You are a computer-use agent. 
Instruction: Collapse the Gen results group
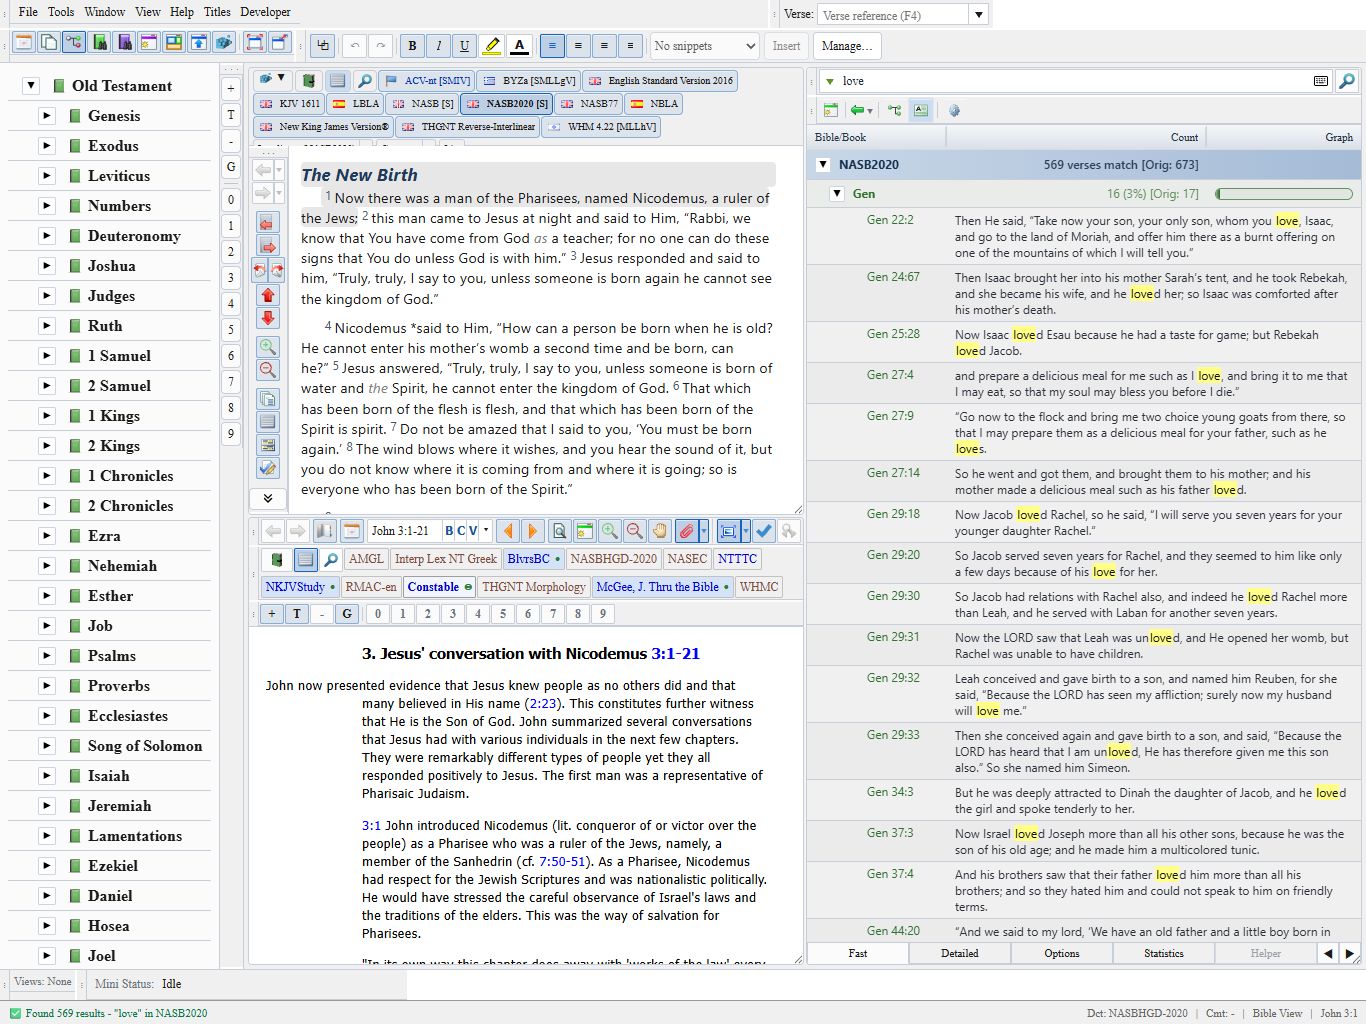838,194
